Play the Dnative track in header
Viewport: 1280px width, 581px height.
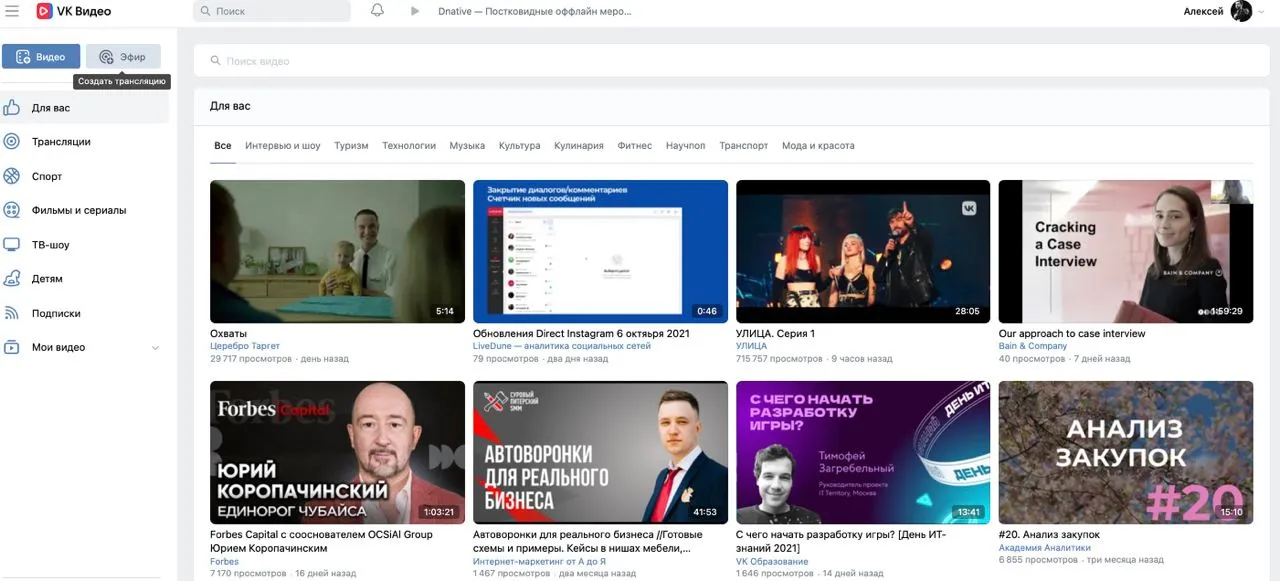coord(415,11)
